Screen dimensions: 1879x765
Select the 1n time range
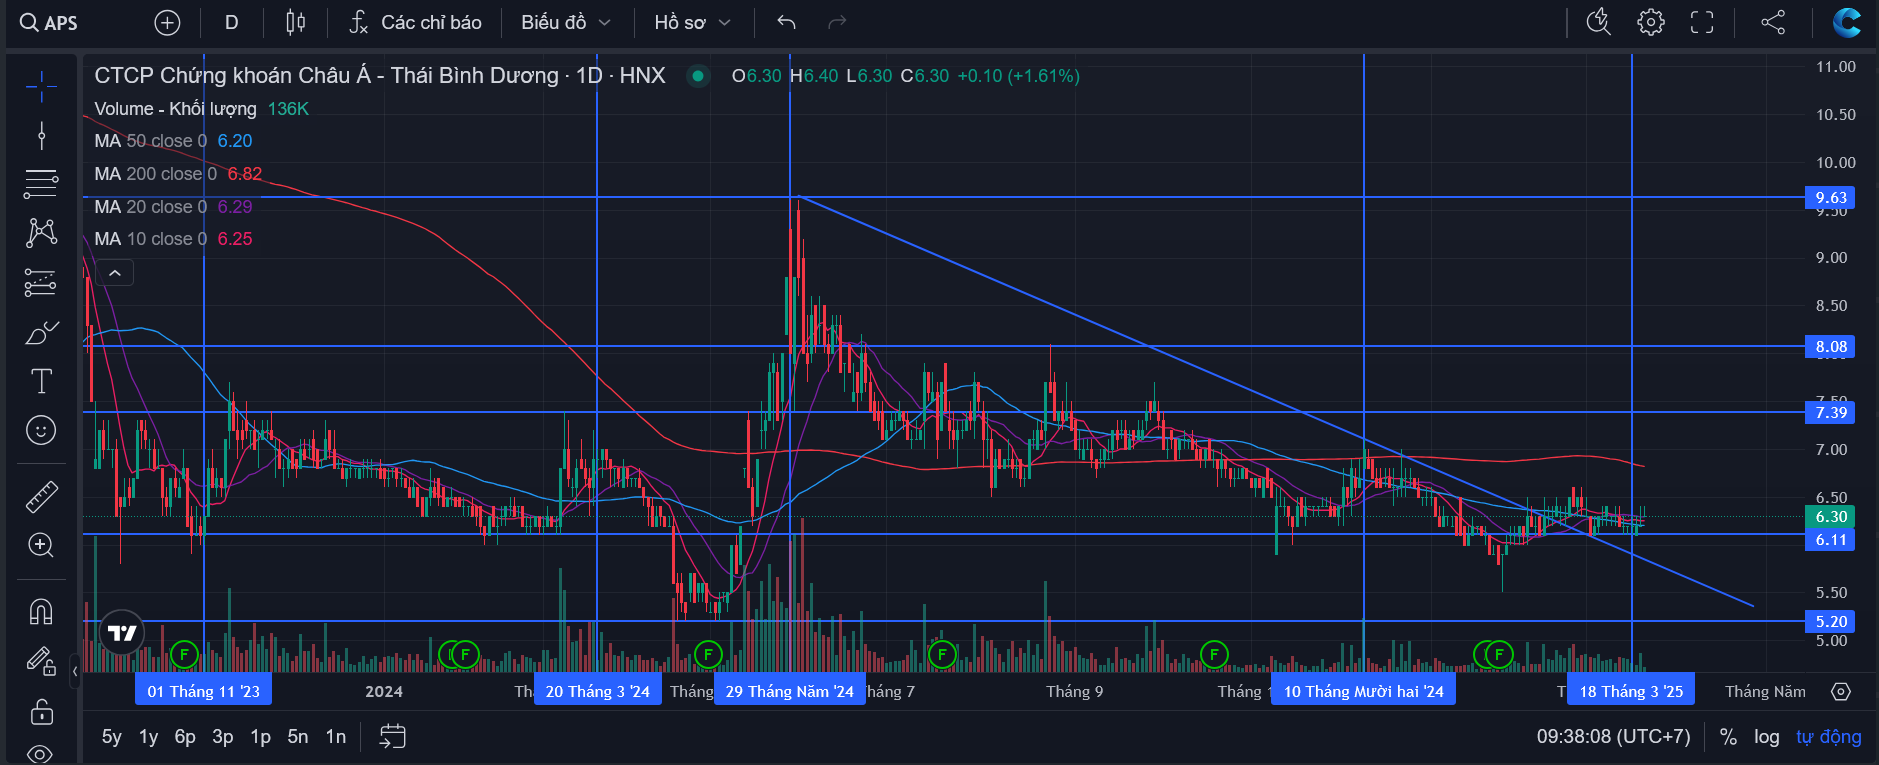click(x=336, y=737)
